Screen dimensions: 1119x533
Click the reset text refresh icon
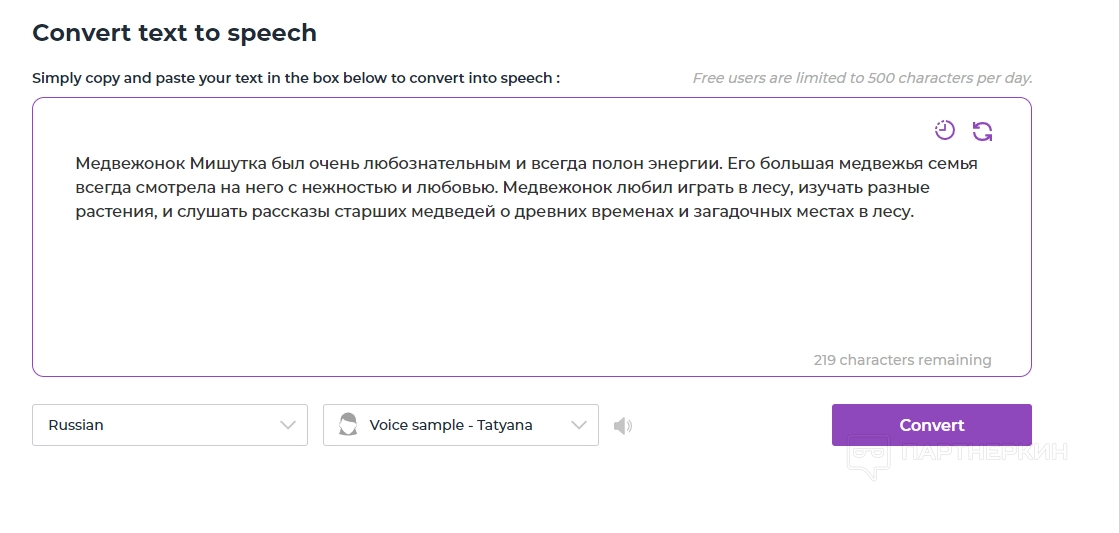[983, 131]
